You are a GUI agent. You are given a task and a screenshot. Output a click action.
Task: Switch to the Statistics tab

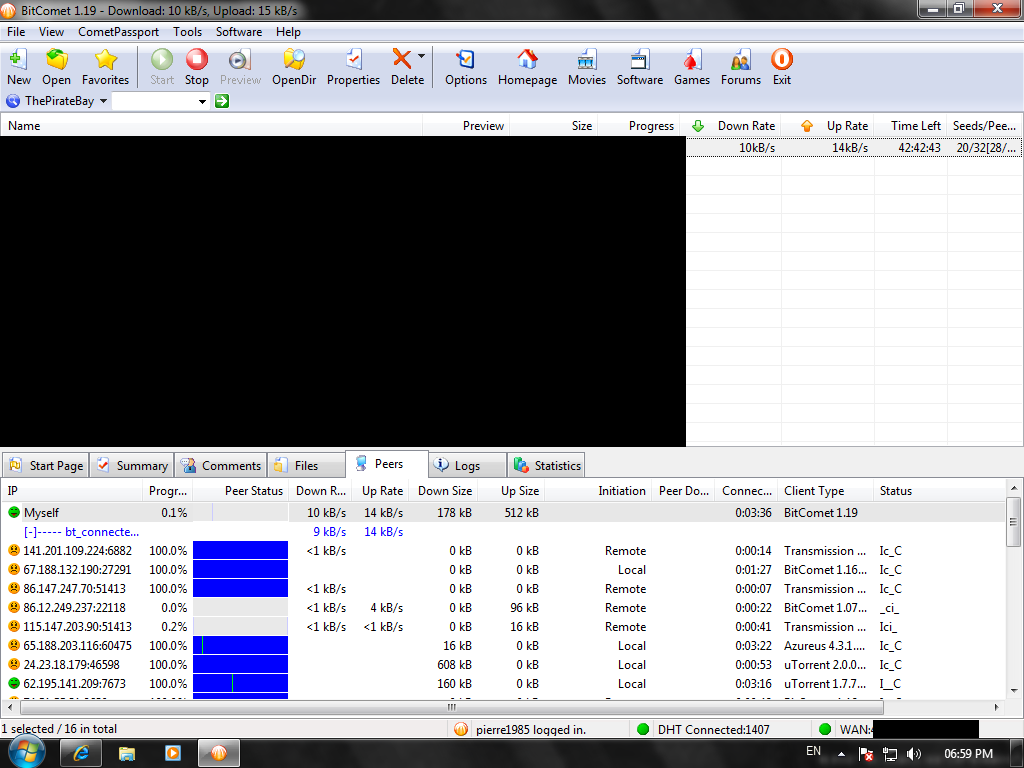point(546,466)
